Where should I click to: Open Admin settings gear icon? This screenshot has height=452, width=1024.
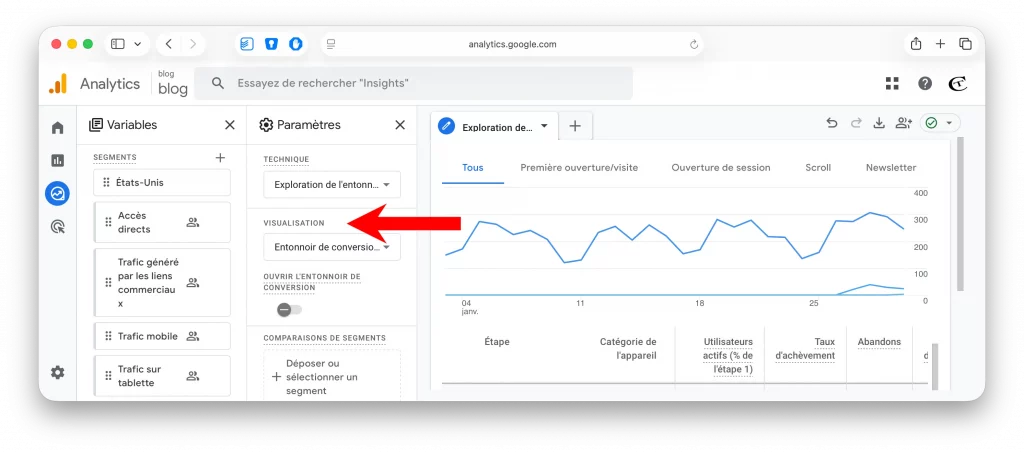[58, 372]
